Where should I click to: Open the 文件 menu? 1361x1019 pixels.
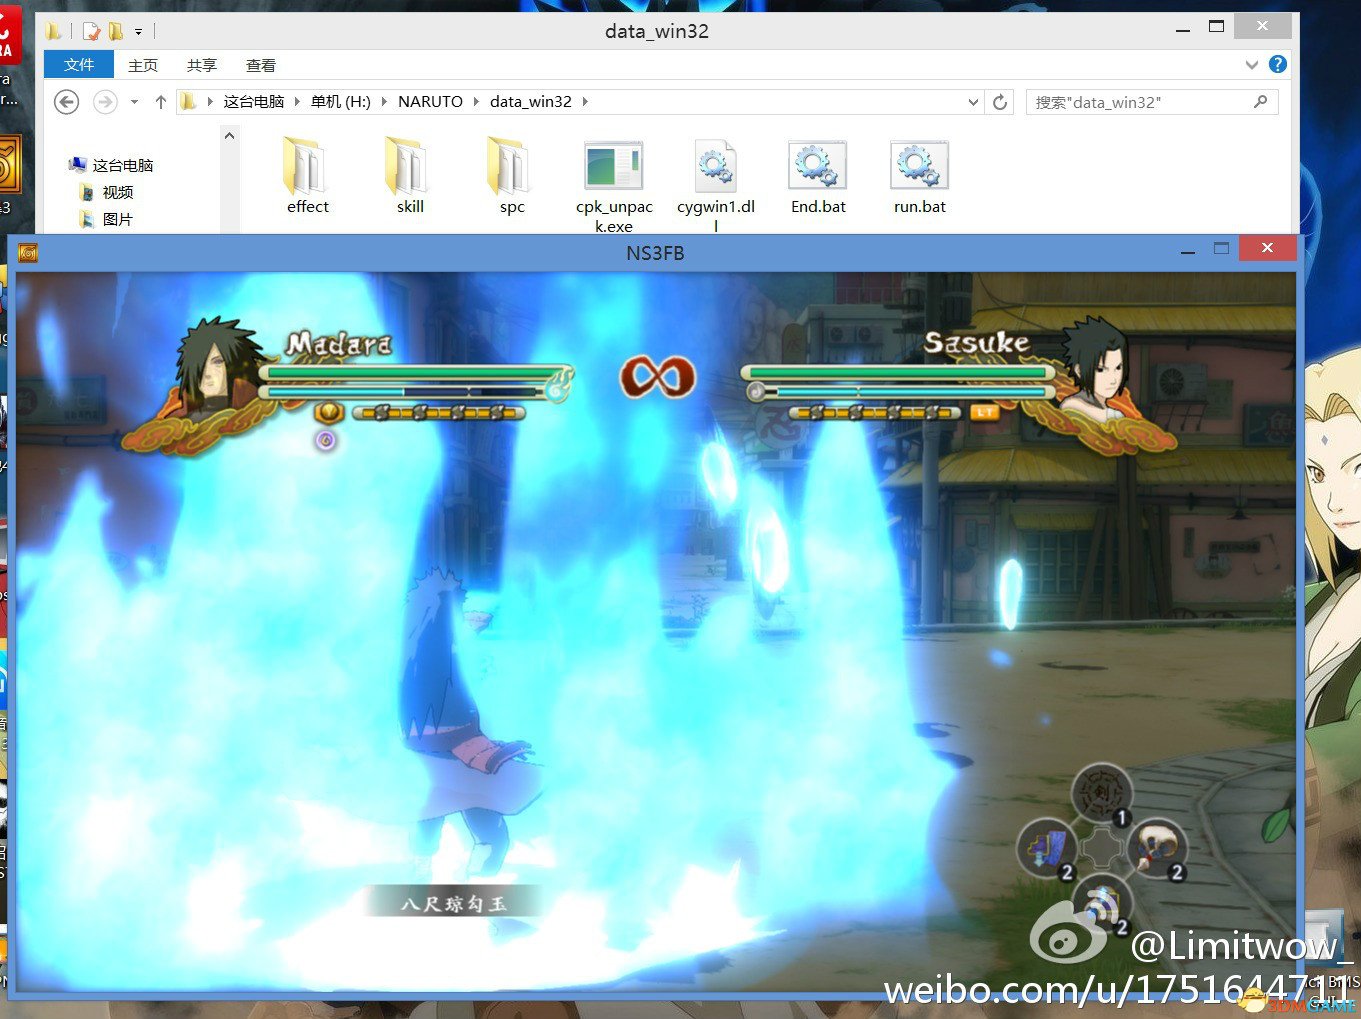(x=79, y=65)
